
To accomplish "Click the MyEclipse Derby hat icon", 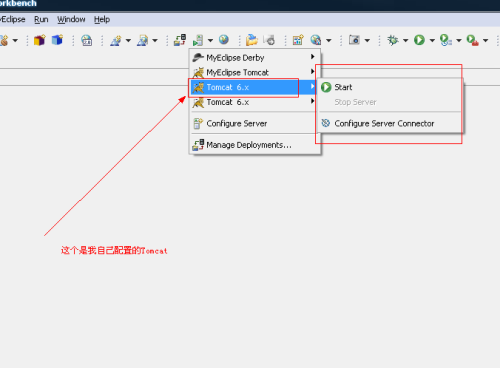I will point(198,57).
